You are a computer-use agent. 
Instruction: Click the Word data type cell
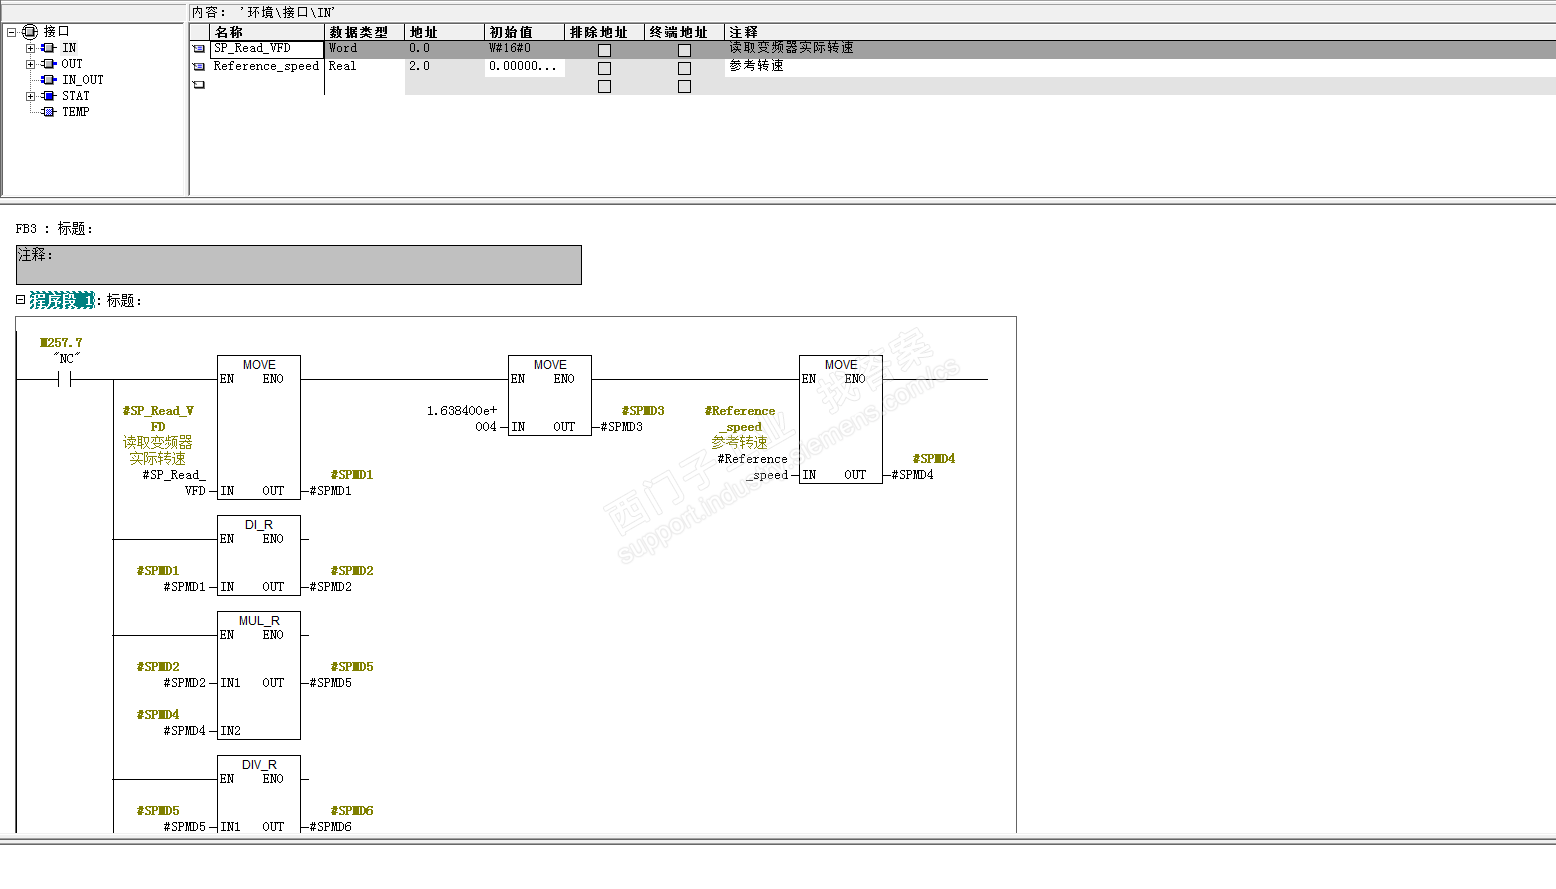365,49
